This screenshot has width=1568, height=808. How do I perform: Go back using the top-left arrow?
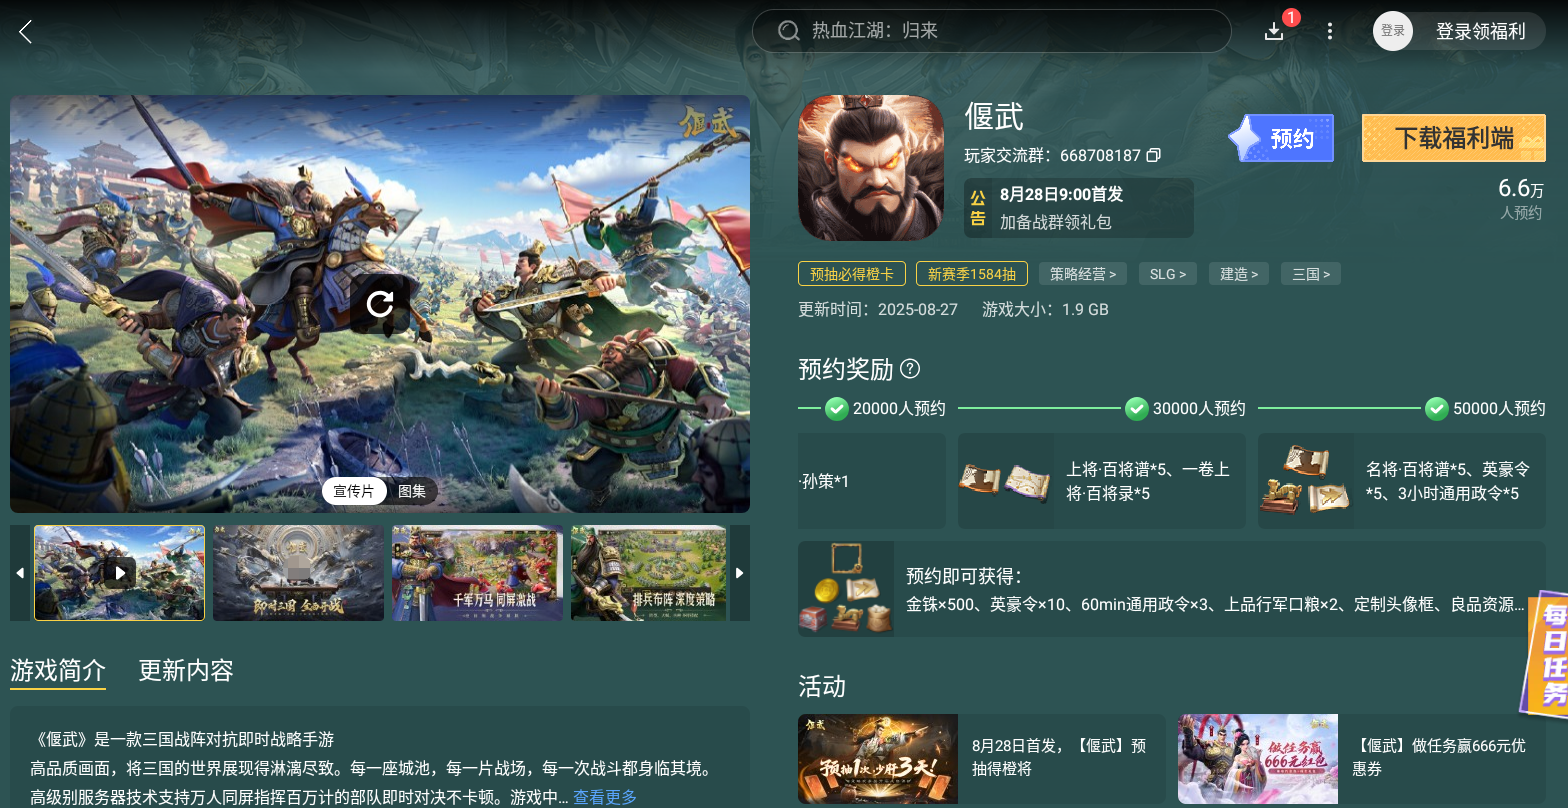(x=26, y=32)
